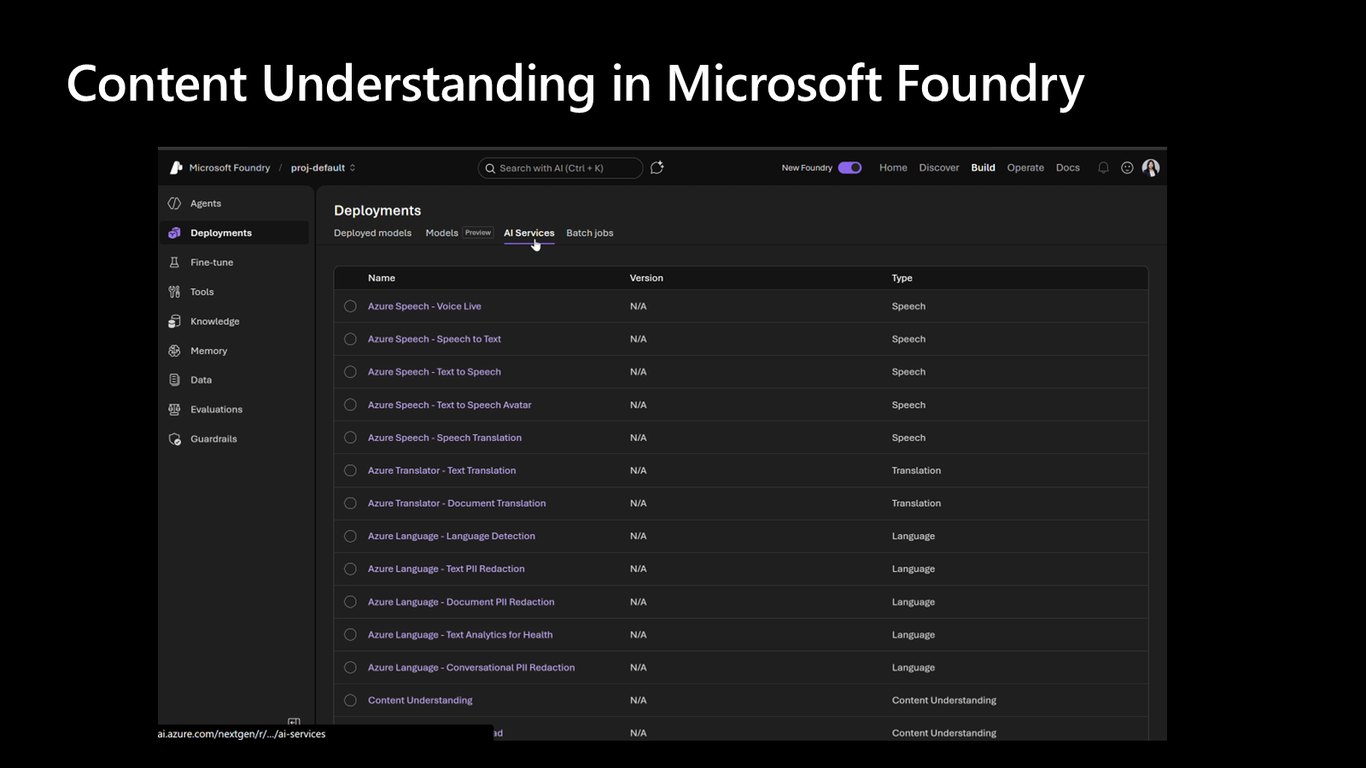Select the Azure Speech - Voice Live radio button
Screen dimensions: 1366x768
[x=350, y=306]
